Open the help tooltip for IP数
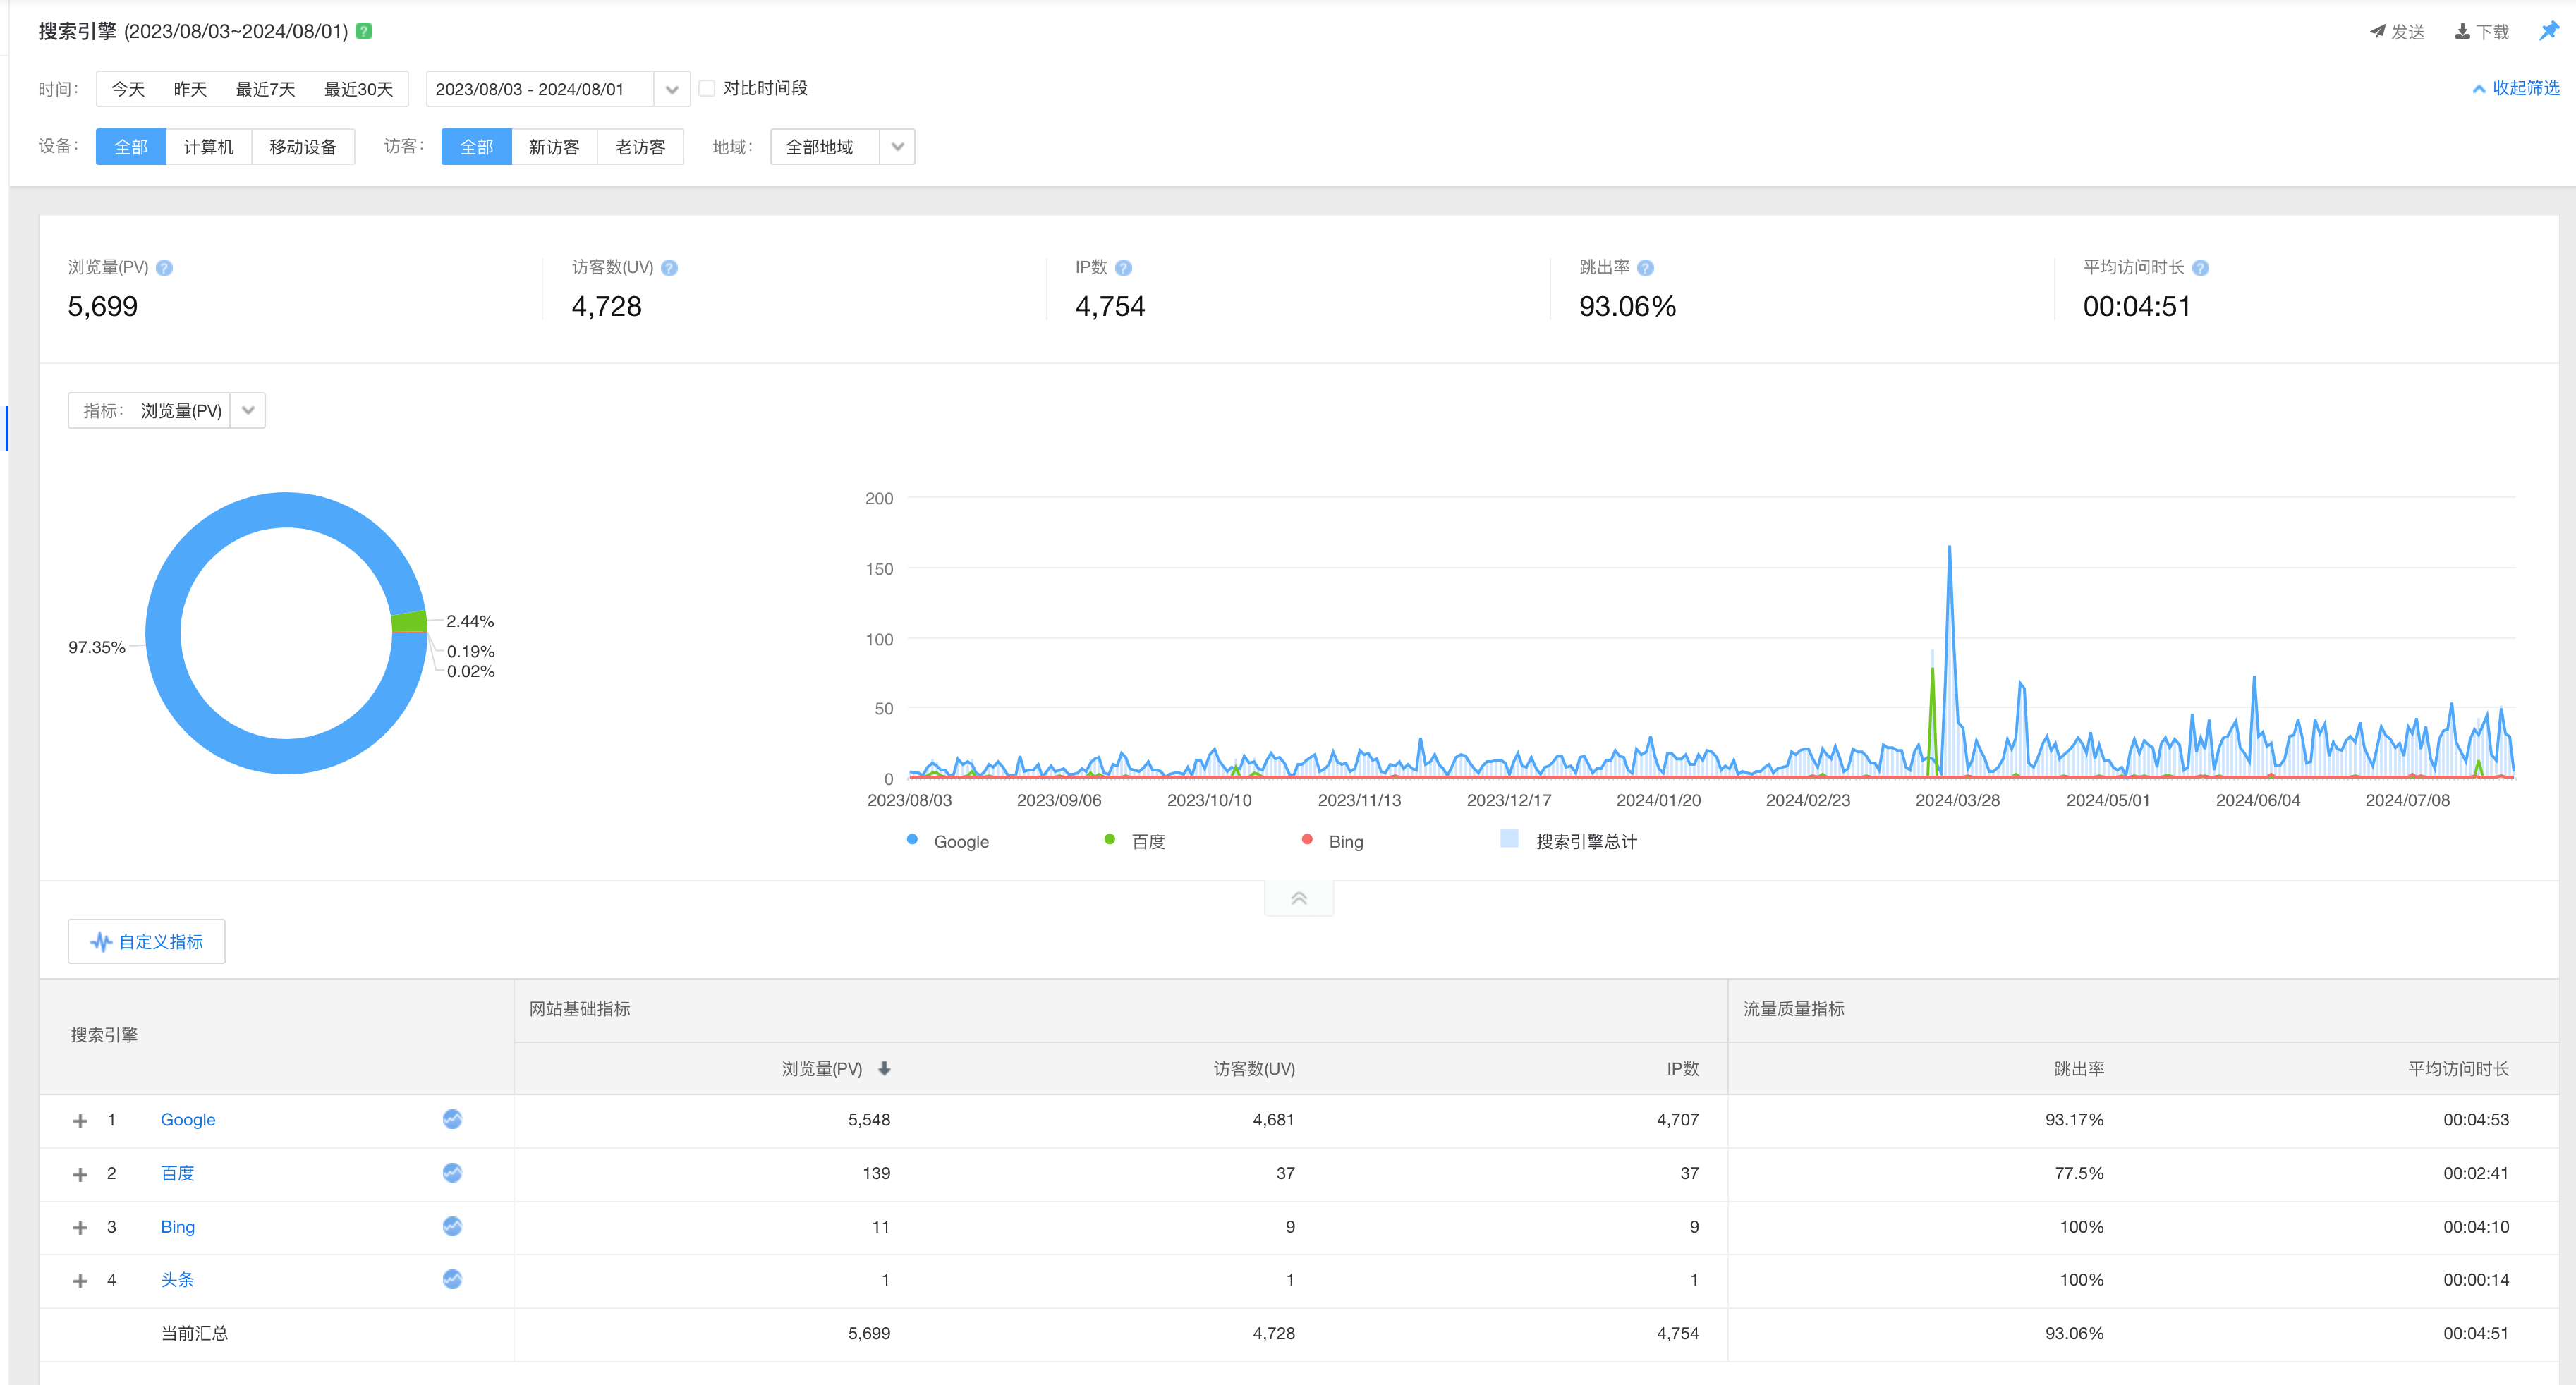 click(1123, 268)
